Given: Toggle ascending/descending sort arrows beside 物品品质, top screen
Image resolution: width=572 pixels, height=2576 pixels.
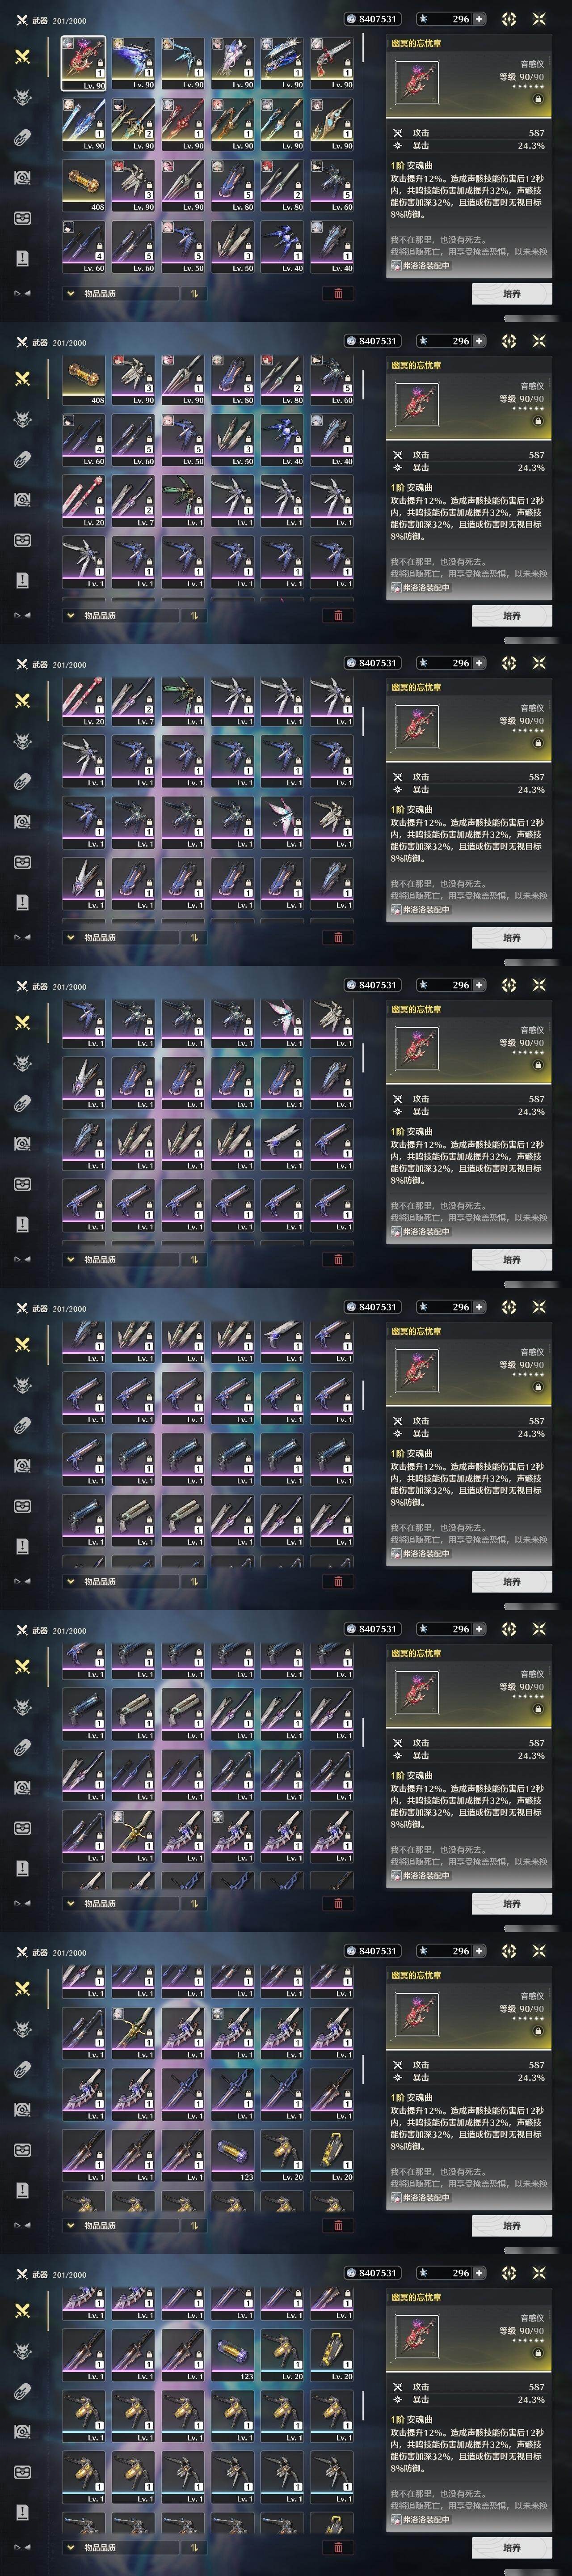Looking at the screenshot, I should (192, 294).
